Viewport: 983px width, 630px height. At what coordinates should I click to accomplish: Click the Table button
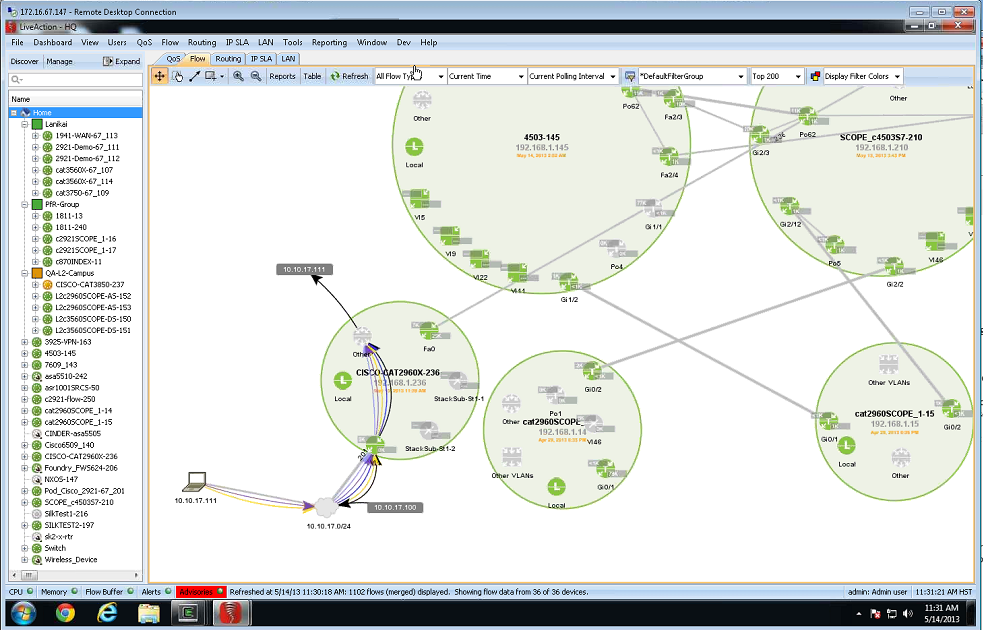pyautogui.click(x=312, y=76)
